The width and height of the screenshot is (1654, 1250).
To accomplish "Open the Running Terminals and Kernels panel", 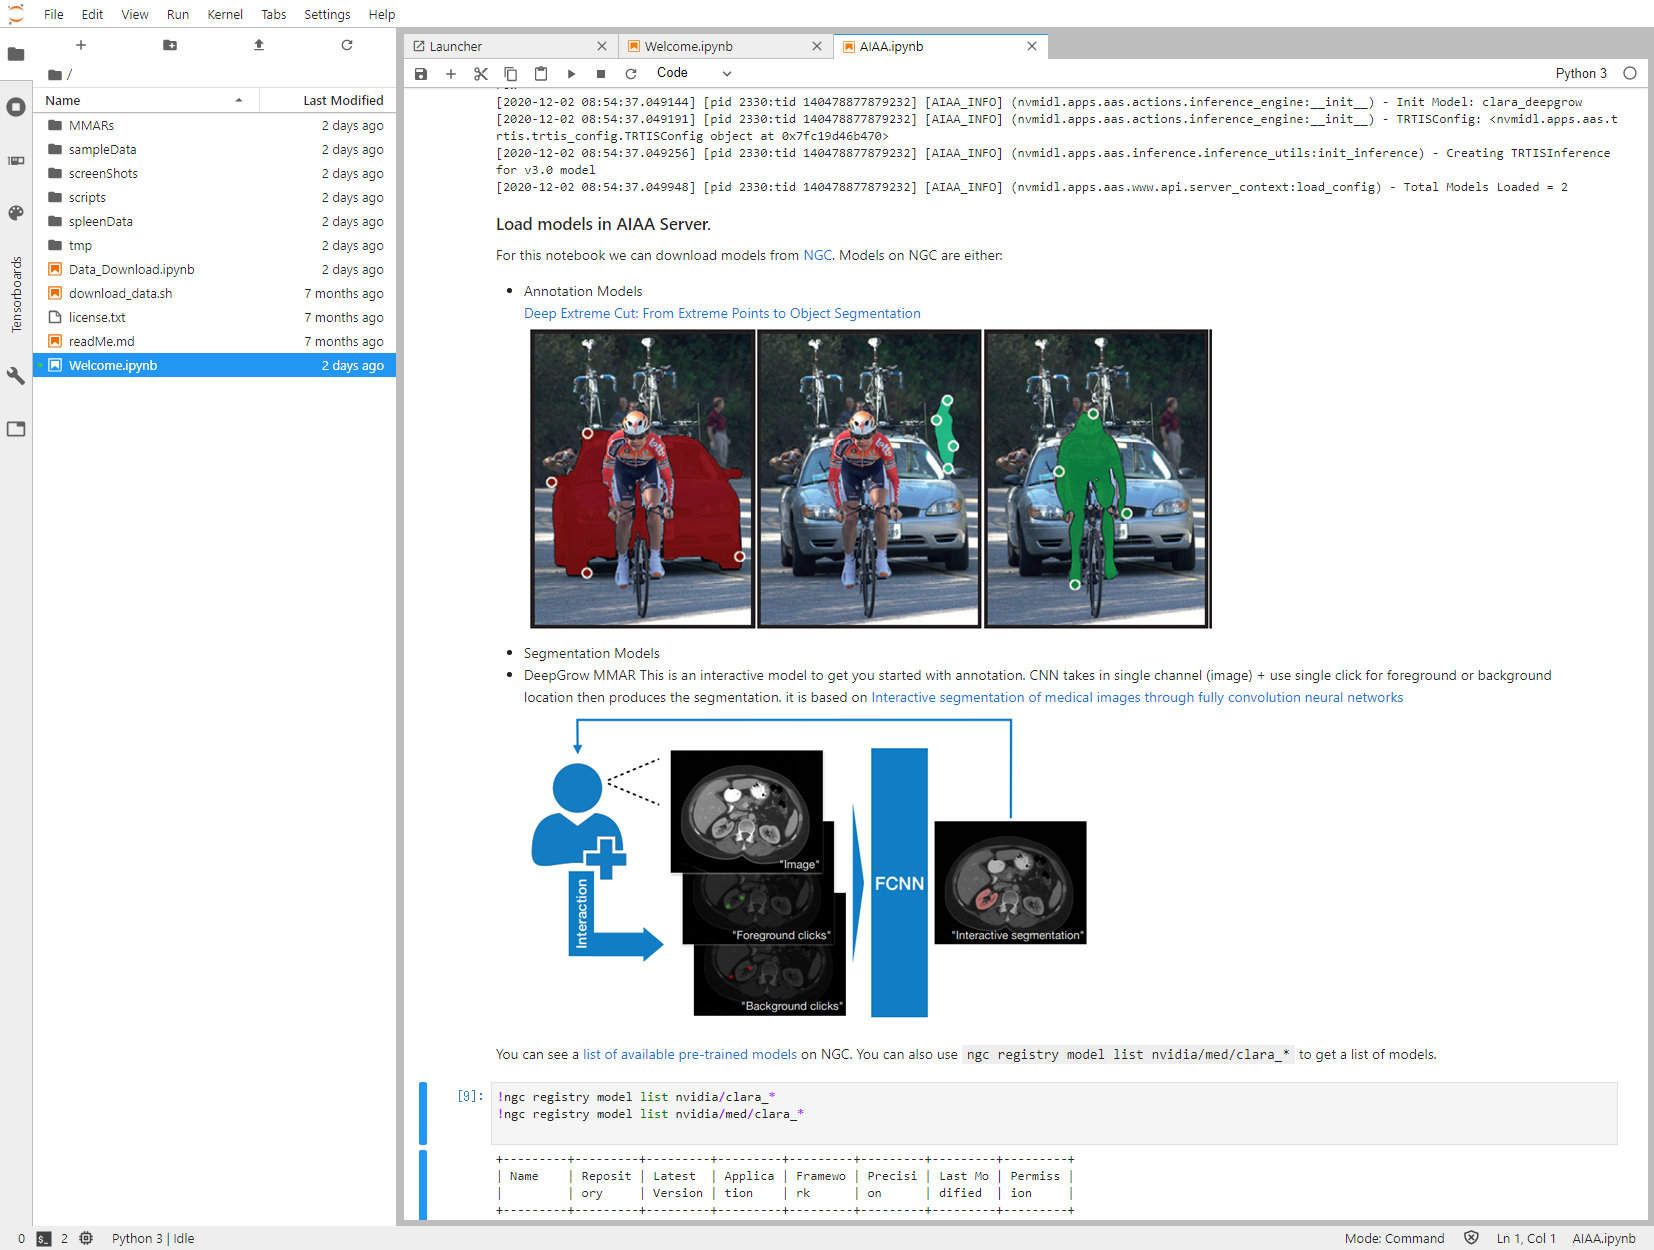I will pos(16,107).
